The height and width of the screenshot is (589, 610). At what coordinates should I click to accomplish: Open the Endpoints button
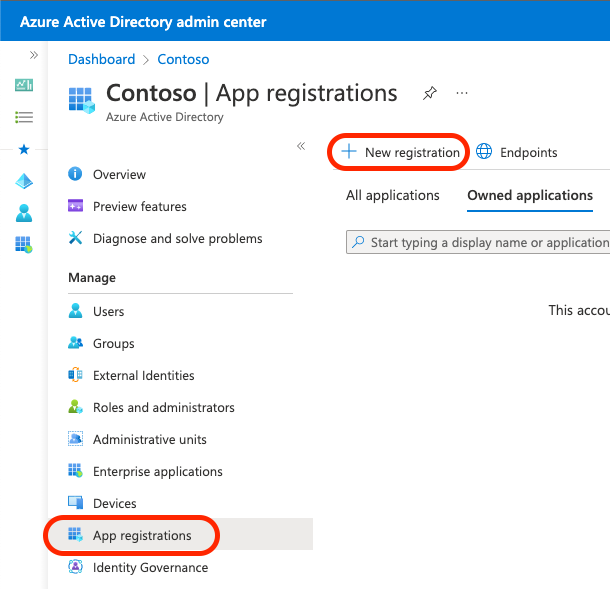(x=517, y=152)
